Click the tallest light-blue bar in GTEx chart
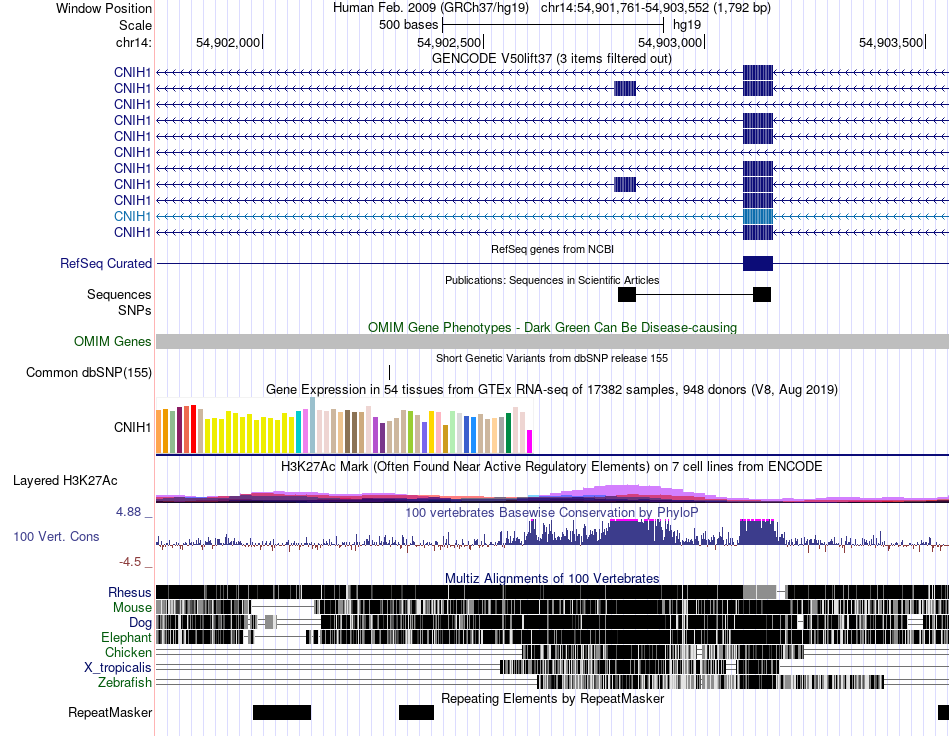The width and height of the screenshot is (950, 736). (313, 425)
